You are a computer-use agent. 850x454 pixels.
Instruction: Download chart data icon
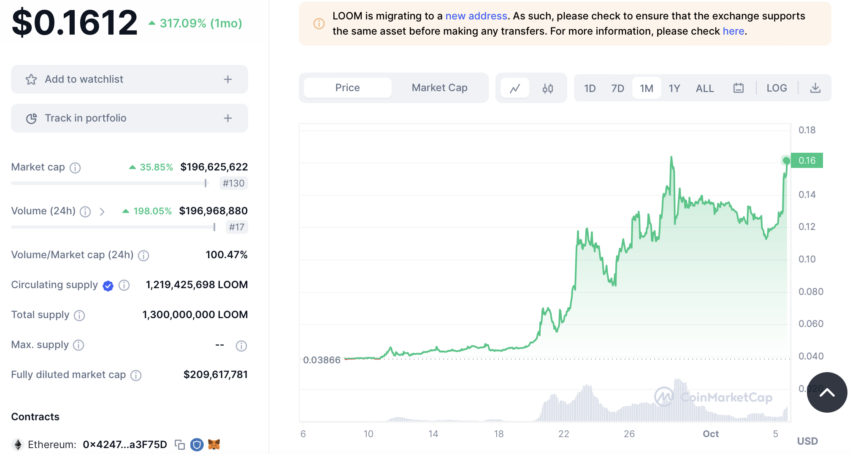pos(815,88)
